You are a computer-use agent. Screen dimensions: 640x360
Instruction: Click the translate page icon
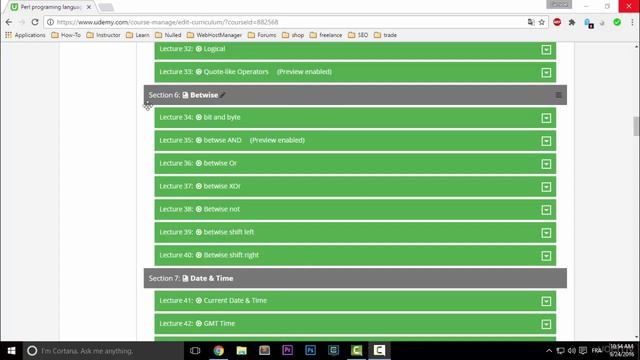(x=531, y=22)
